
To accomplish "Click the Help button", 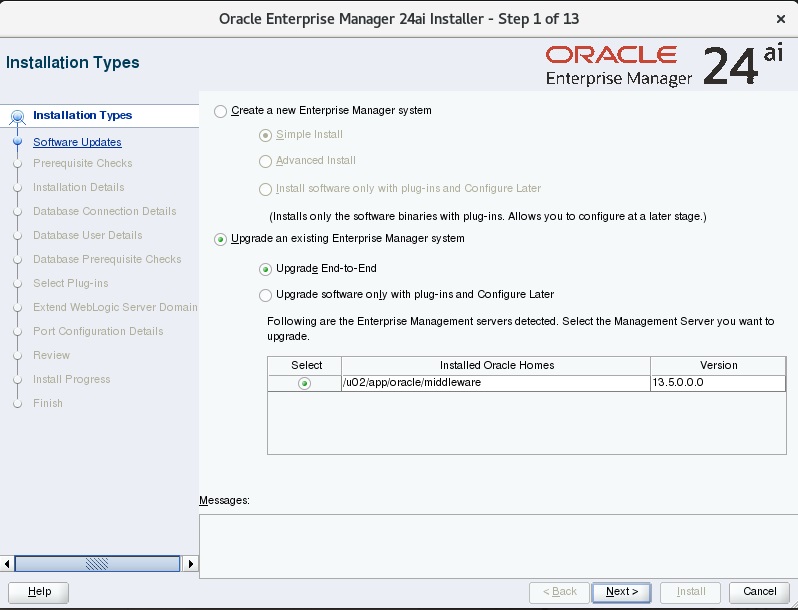I will pos(39,592).
